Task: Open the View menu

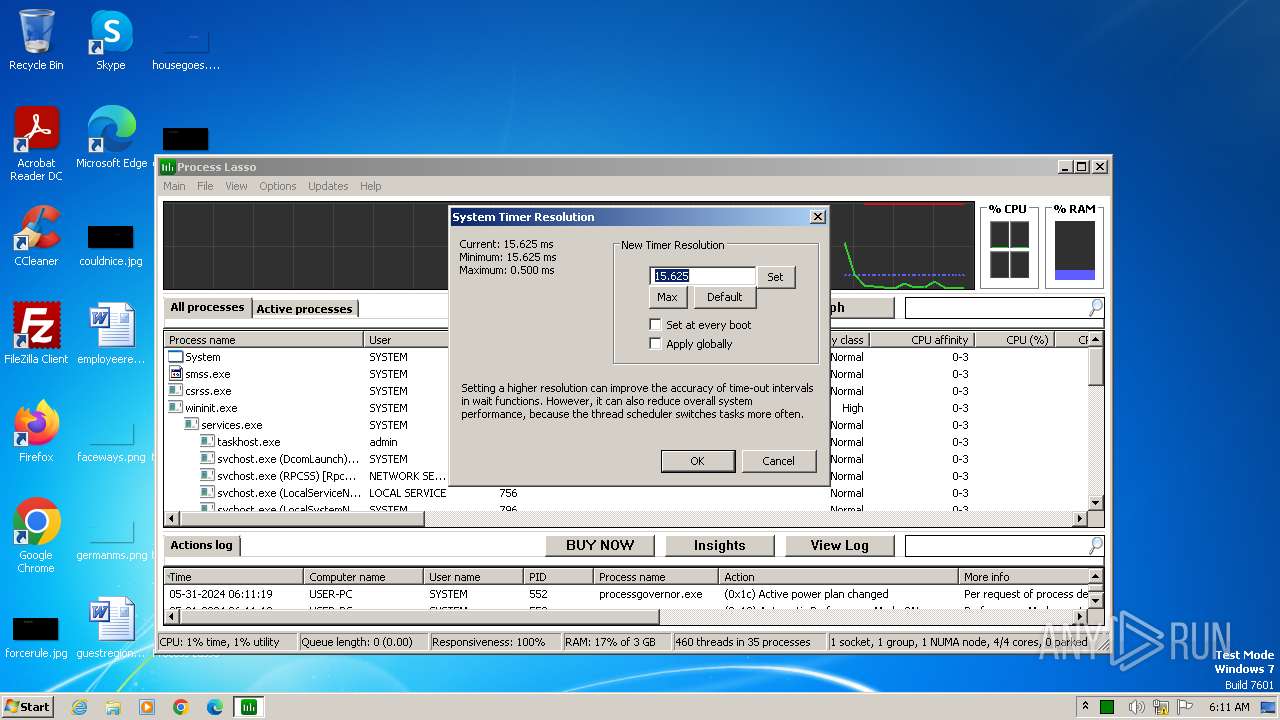Action: 236,186
